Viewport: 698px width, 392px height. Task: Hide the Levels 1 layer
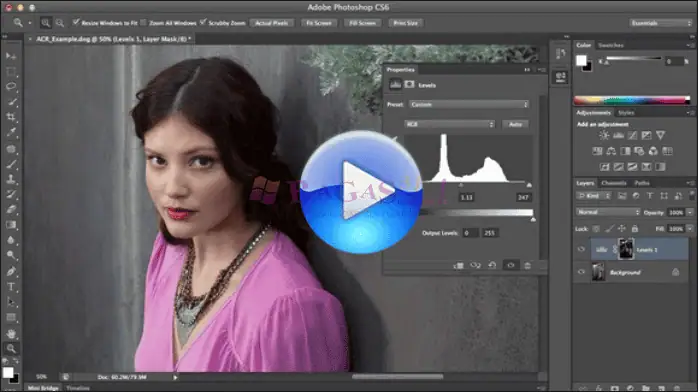(x=581, y=249)
